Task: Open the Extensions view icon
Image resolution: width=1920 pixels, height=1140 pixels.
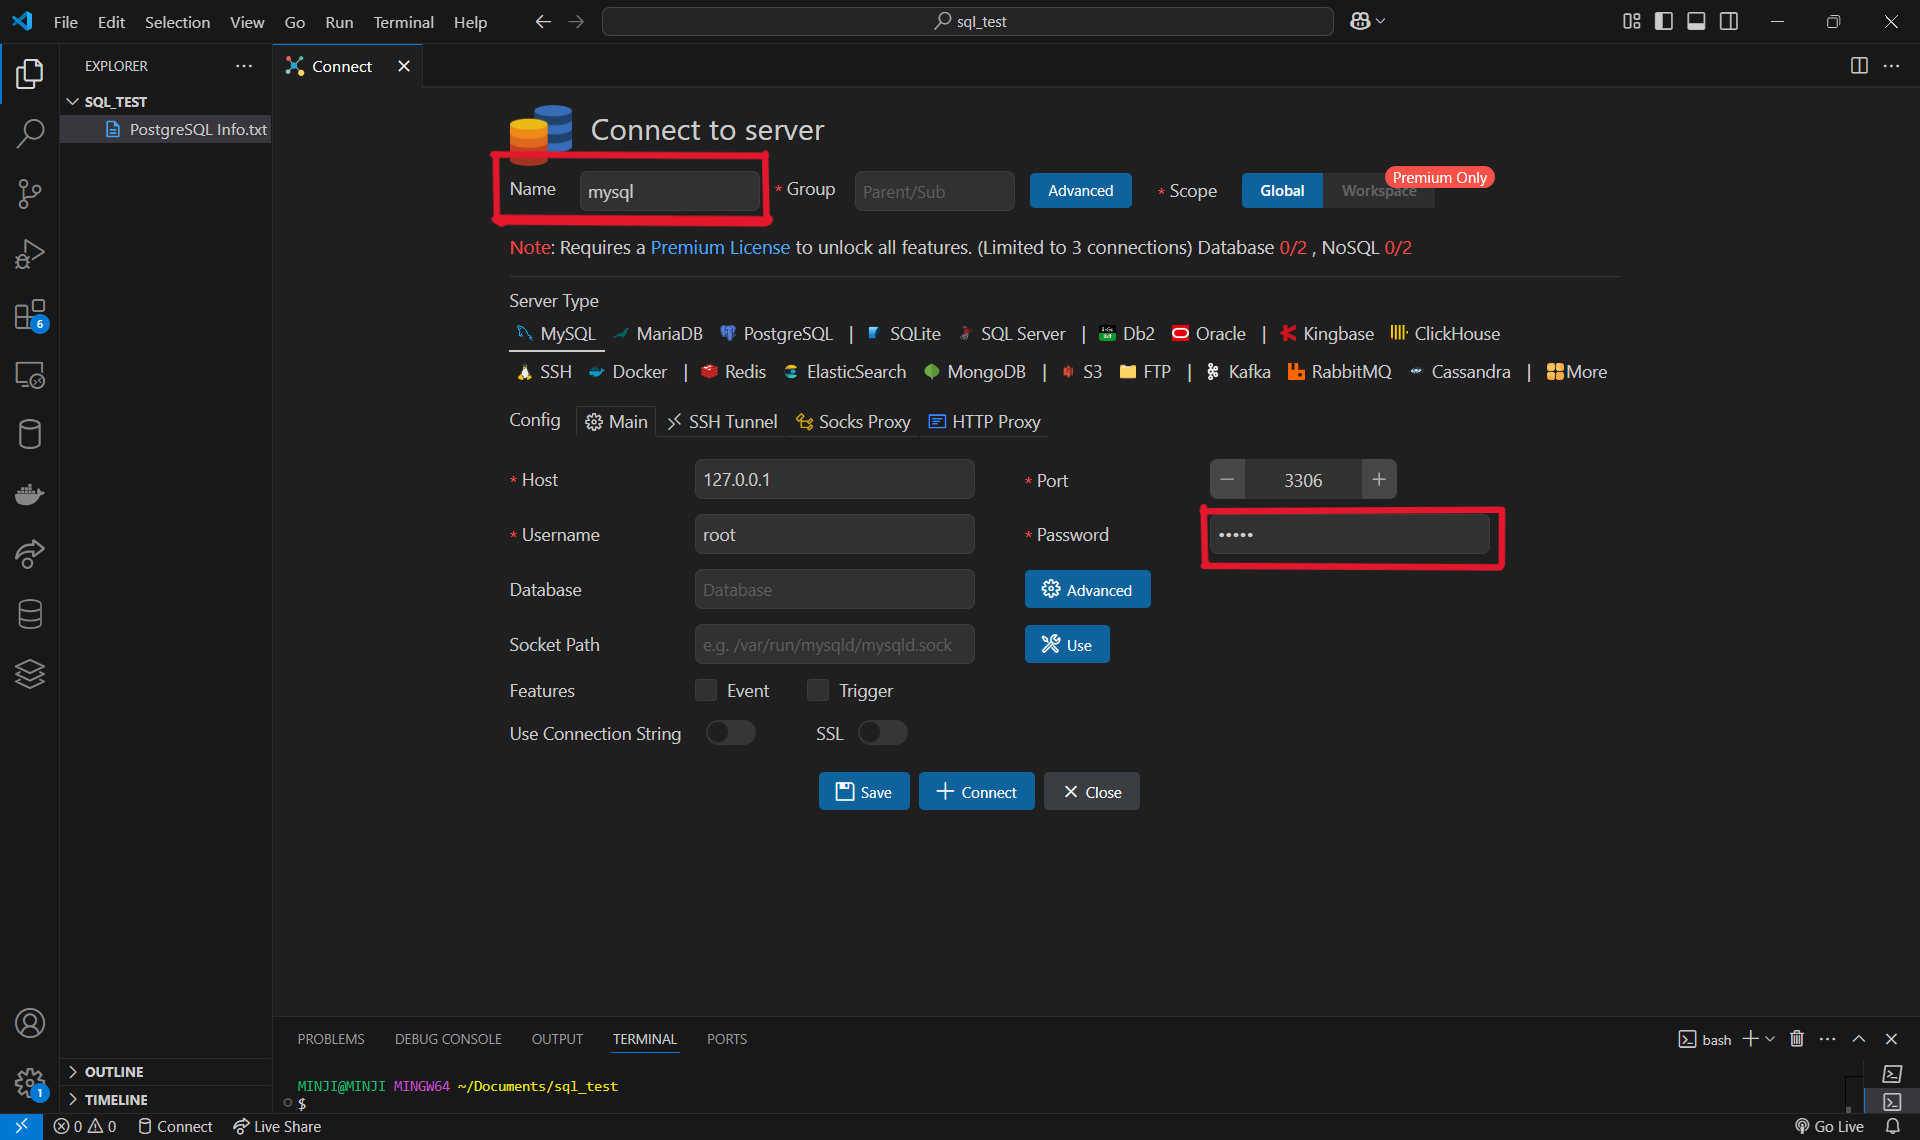Action: [30, 315]
